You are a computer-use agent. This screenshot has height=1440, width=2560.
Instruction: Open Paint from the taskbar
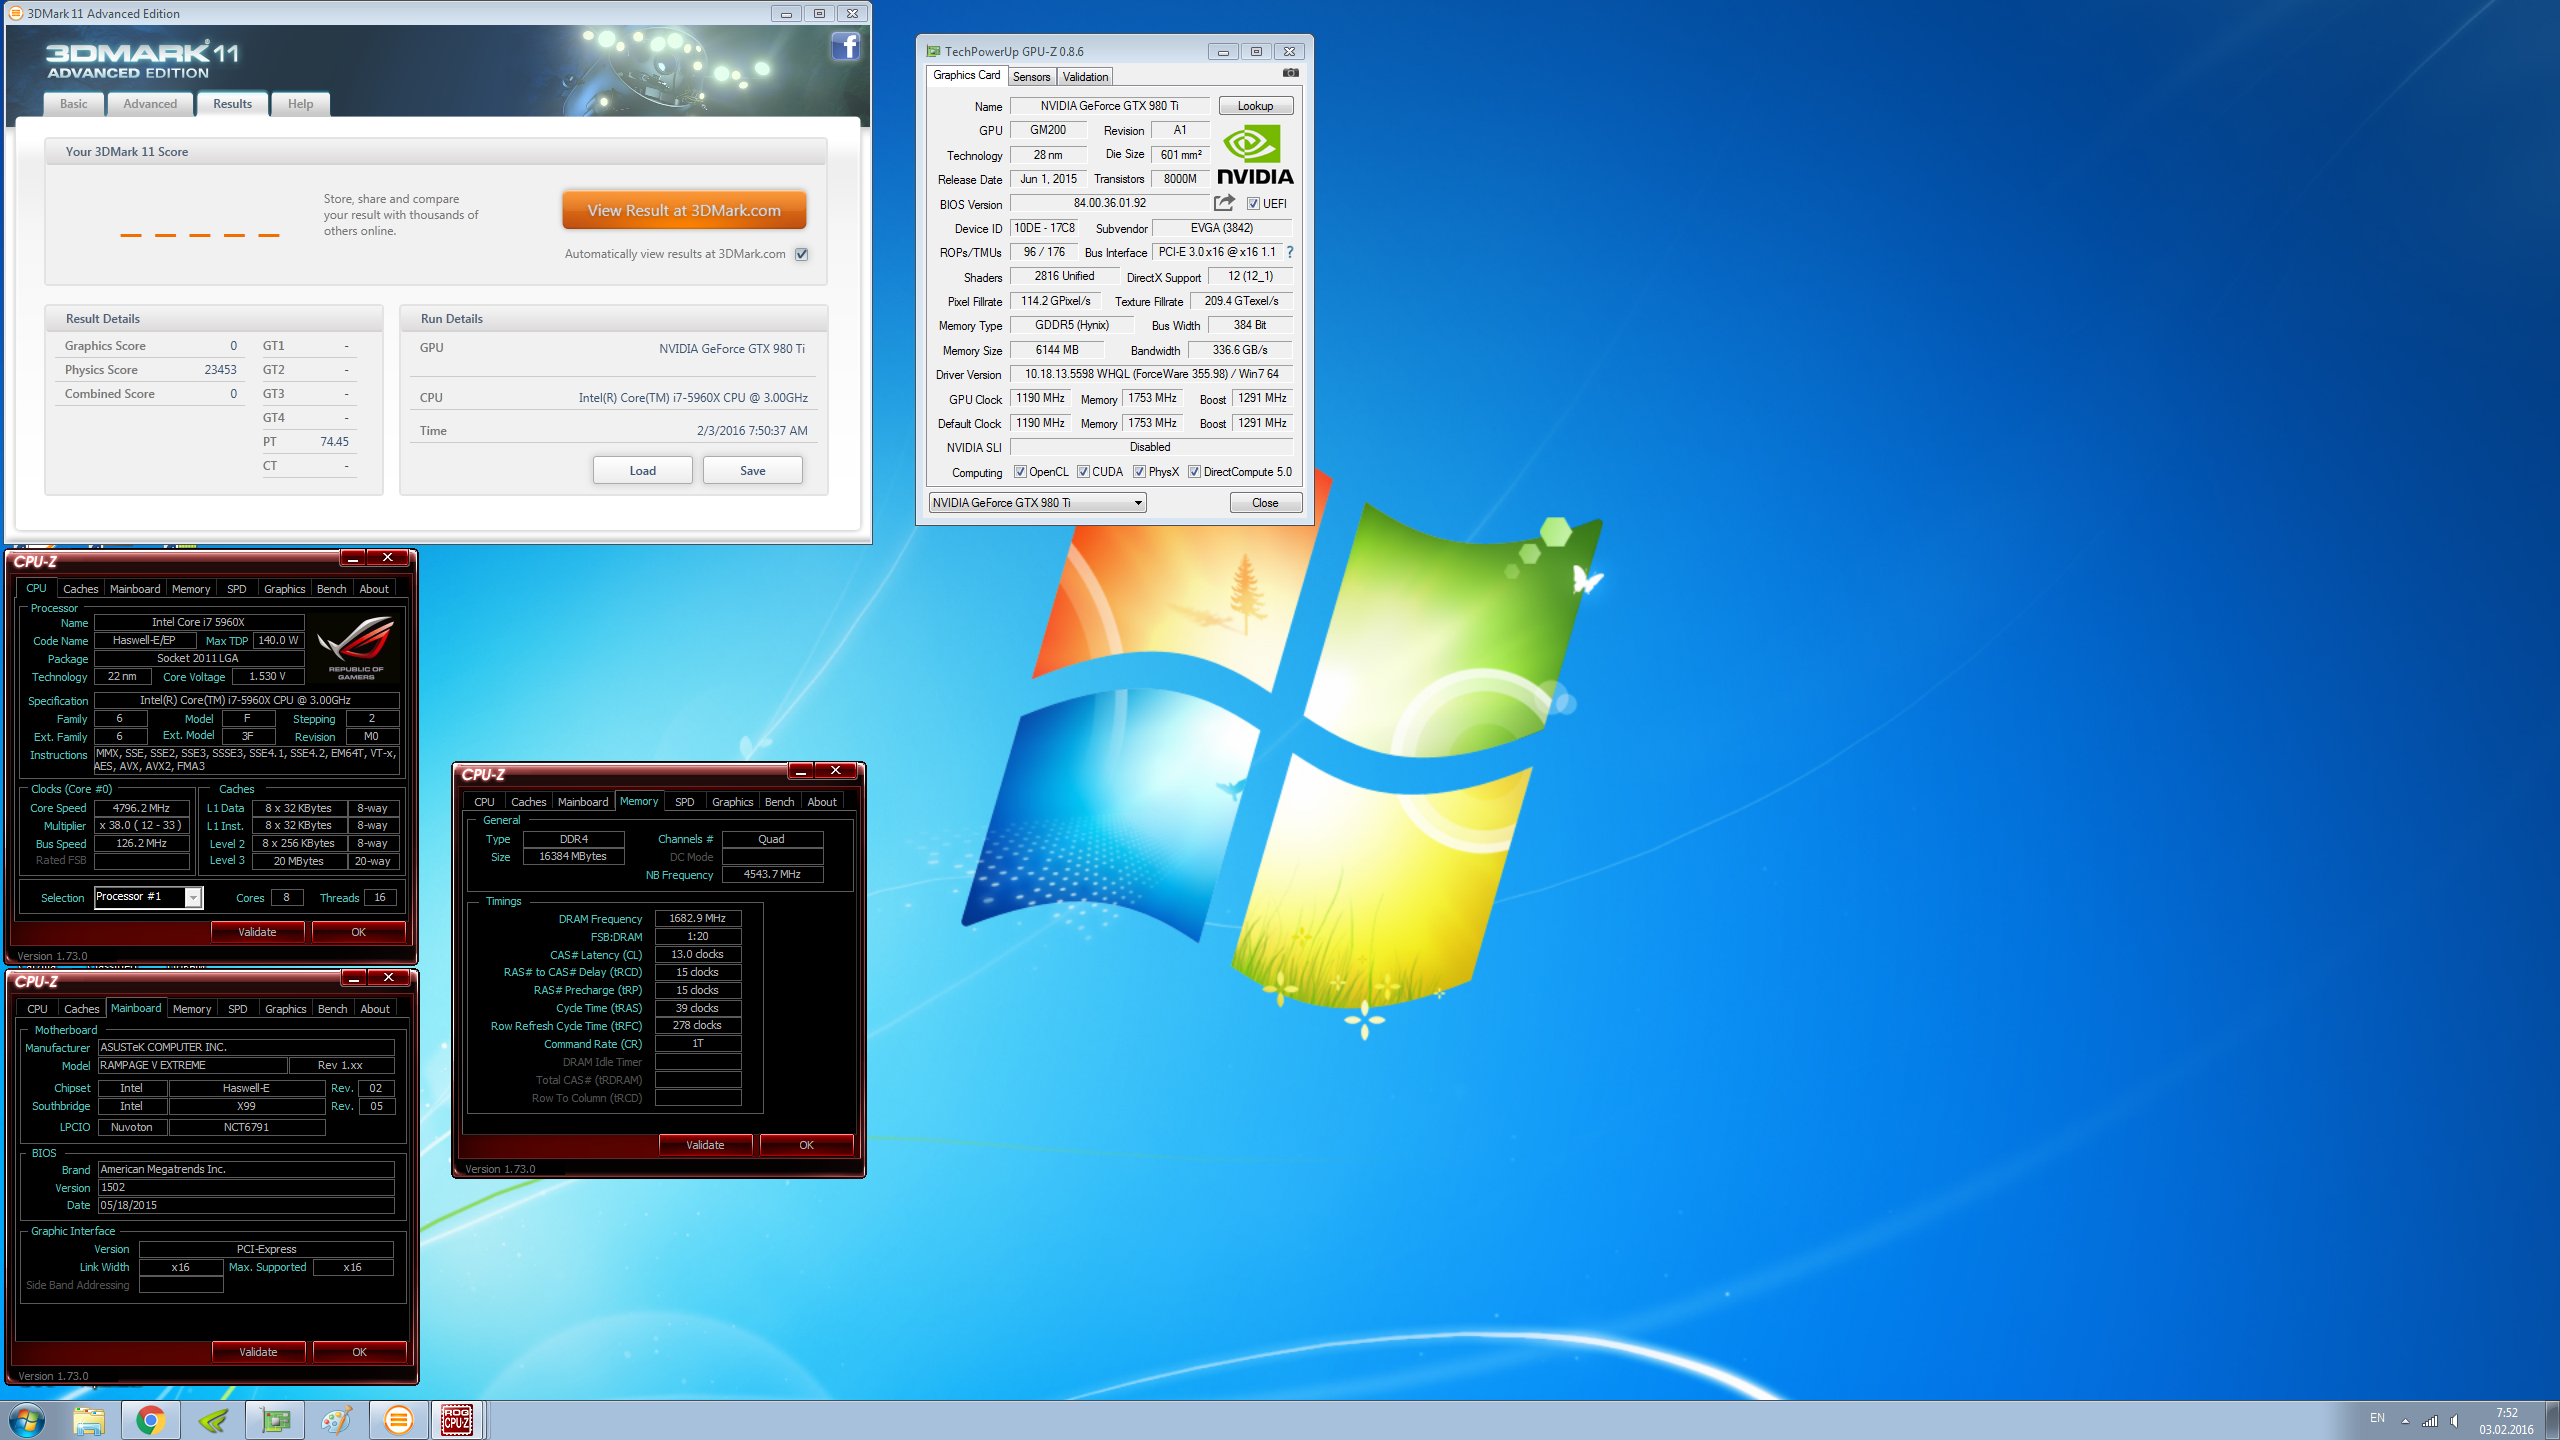coord(337,1420)
